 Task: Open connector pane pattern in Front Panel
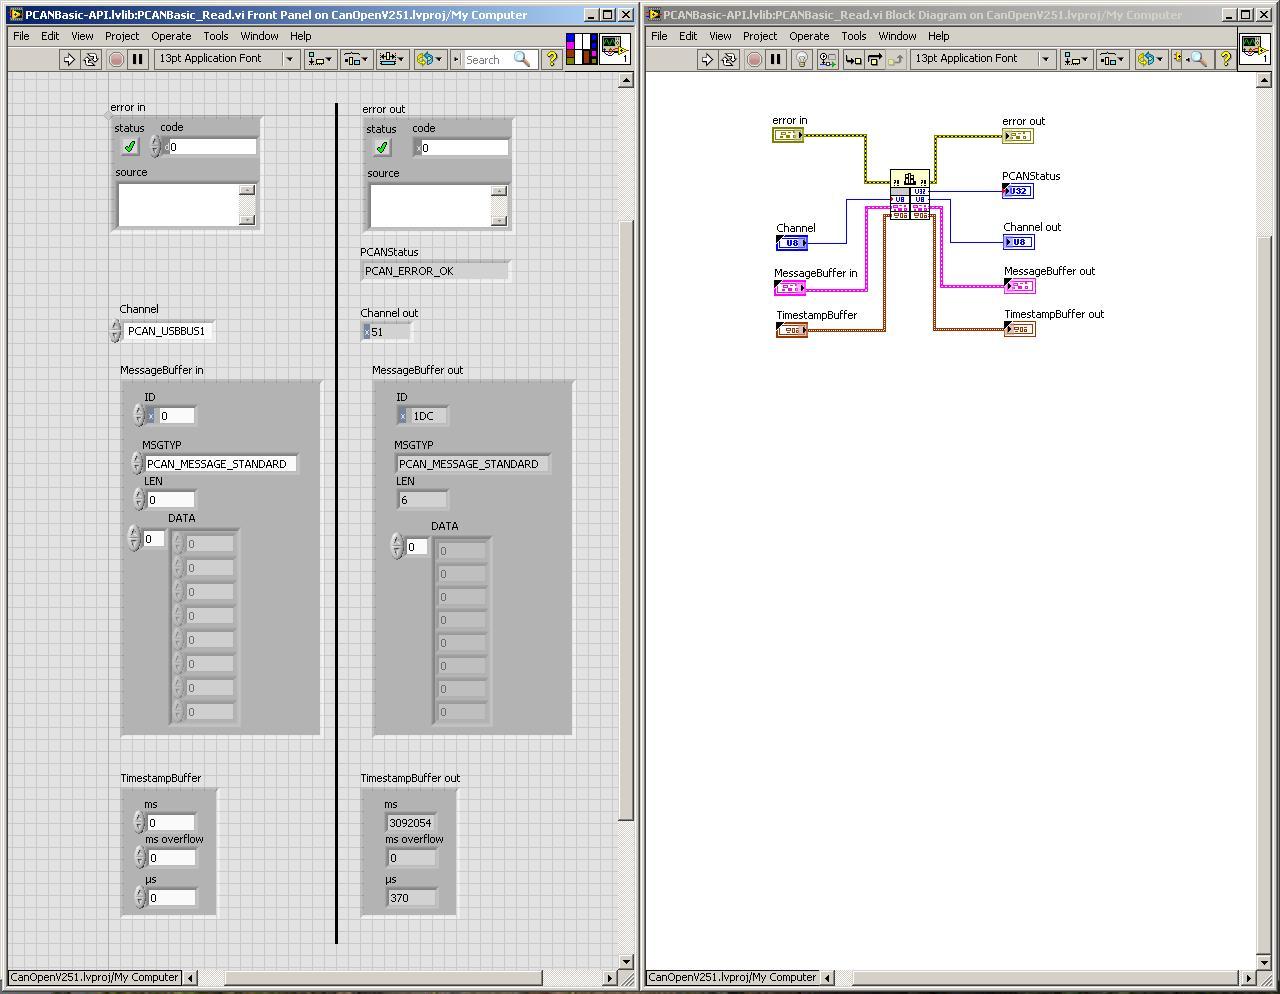[x=581, y=48]
